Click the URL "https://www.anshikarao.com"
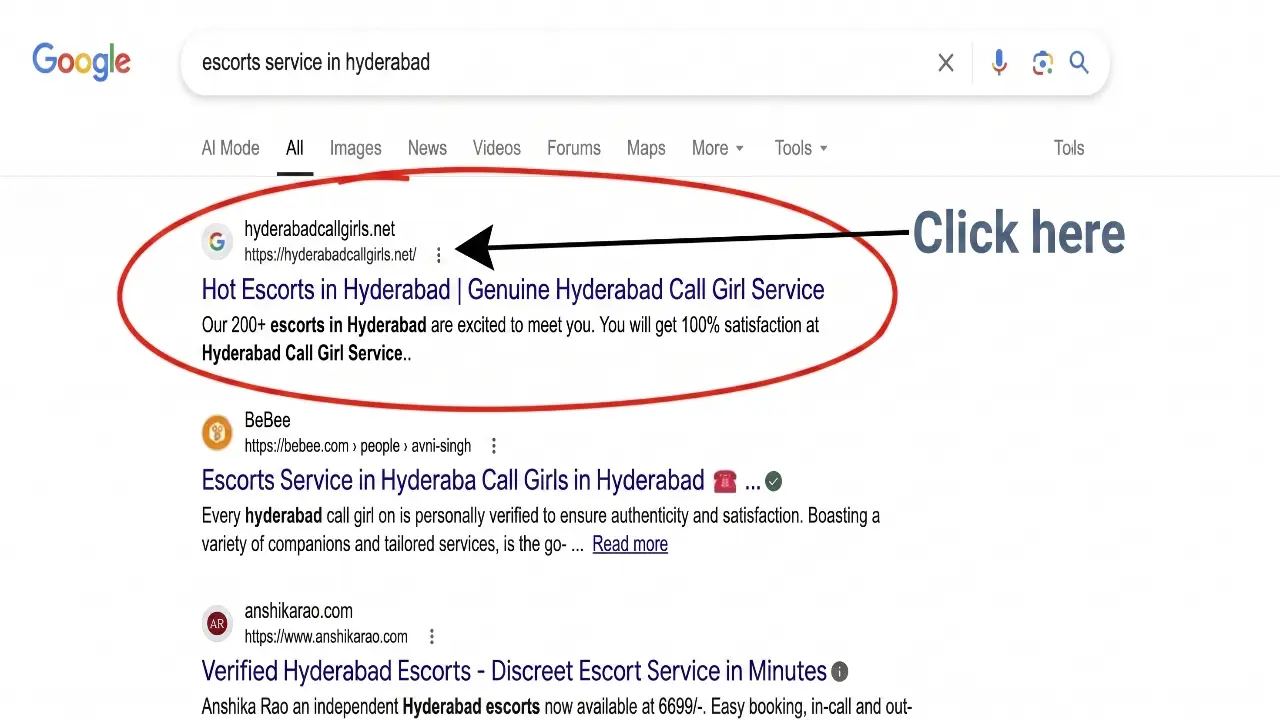Image resolution: width=1280 pixels, height=720 pixels. 326,637
